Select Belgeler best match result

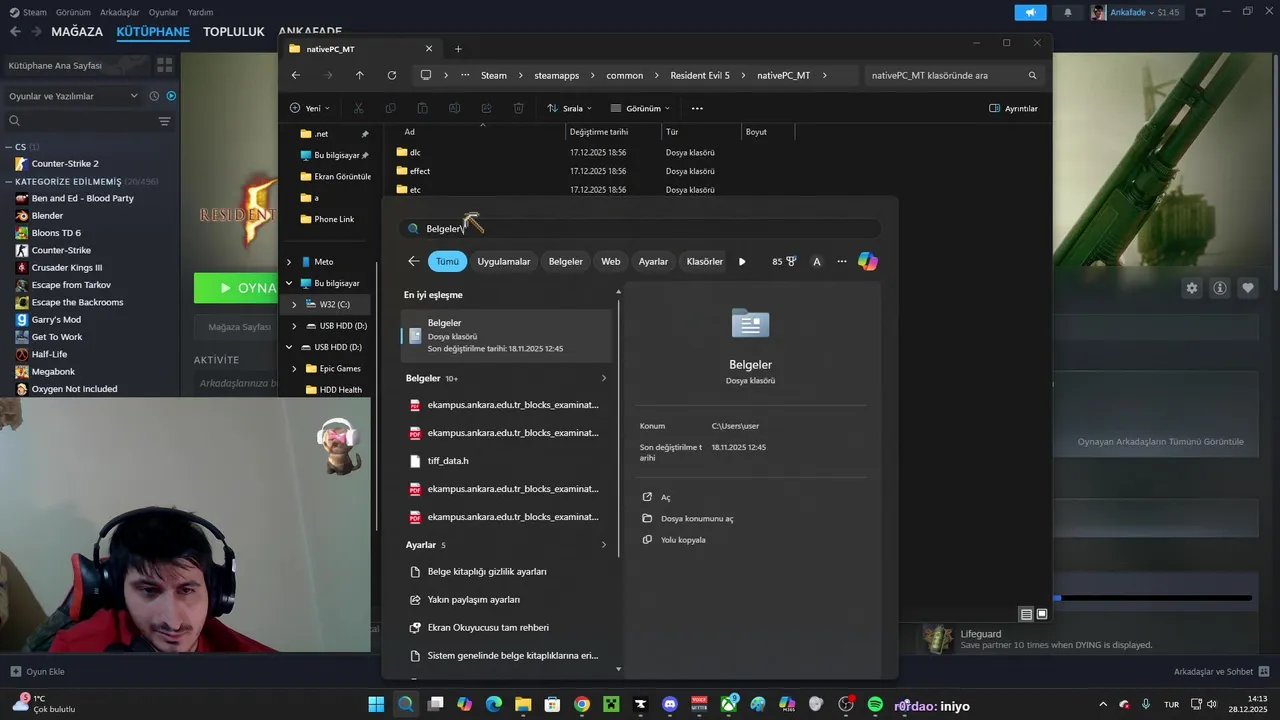[506, 335]
